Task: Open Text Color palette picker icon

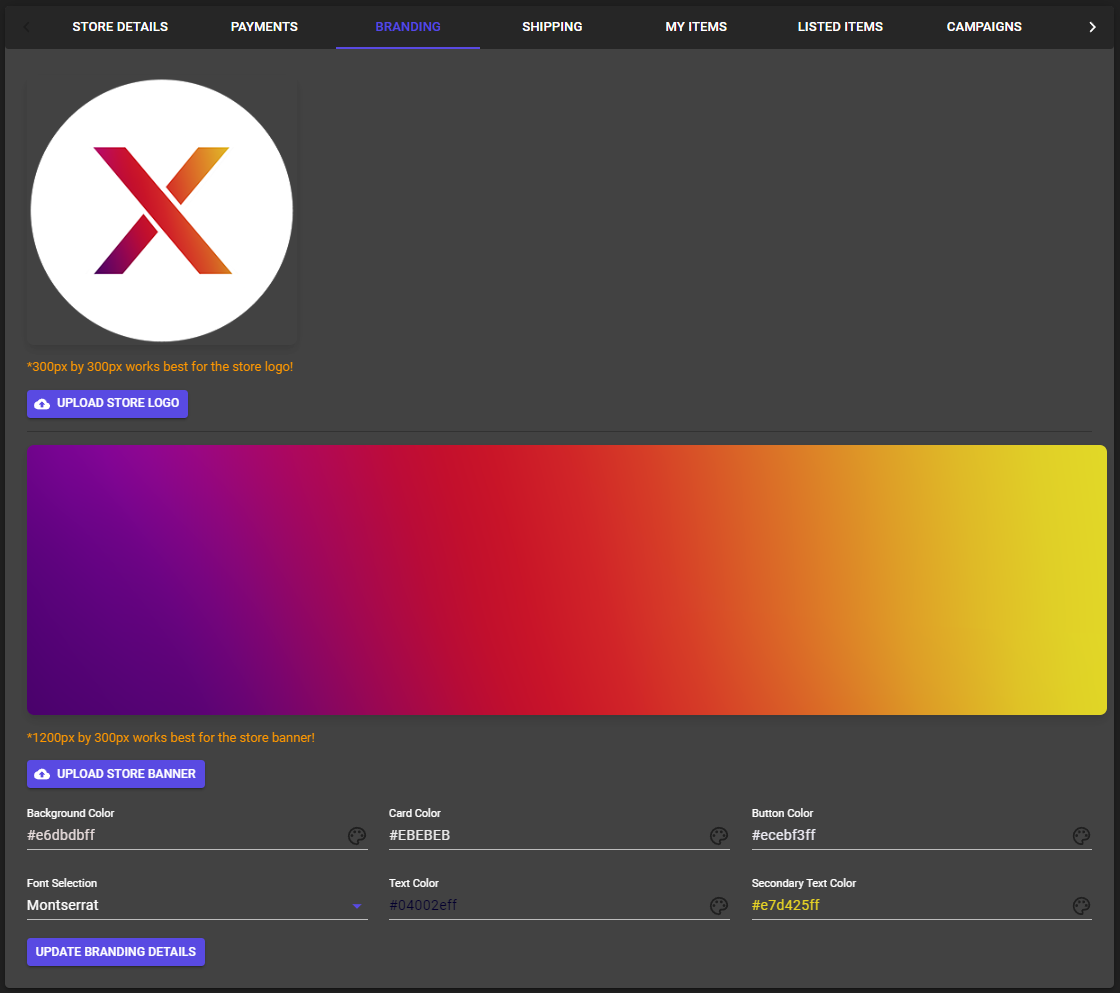Action: [718, 906]
